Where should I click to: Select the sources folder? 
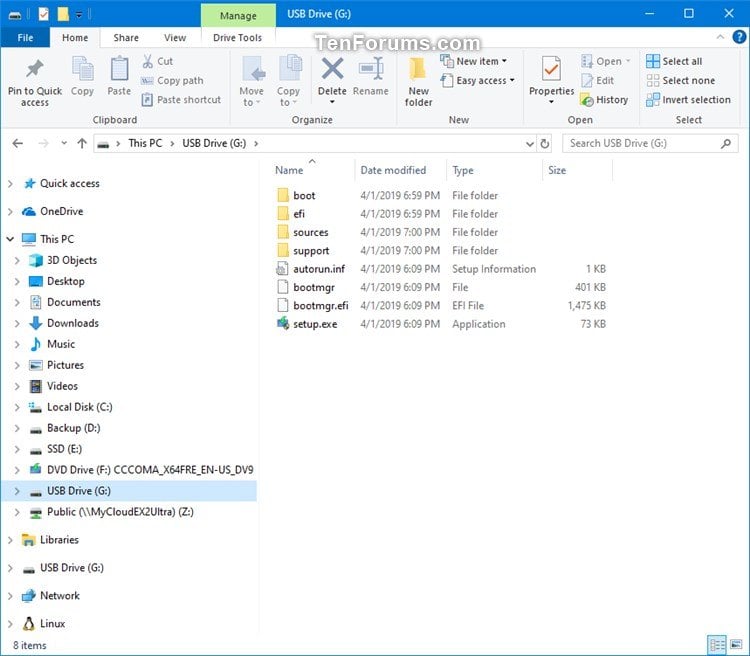(310, 232)
